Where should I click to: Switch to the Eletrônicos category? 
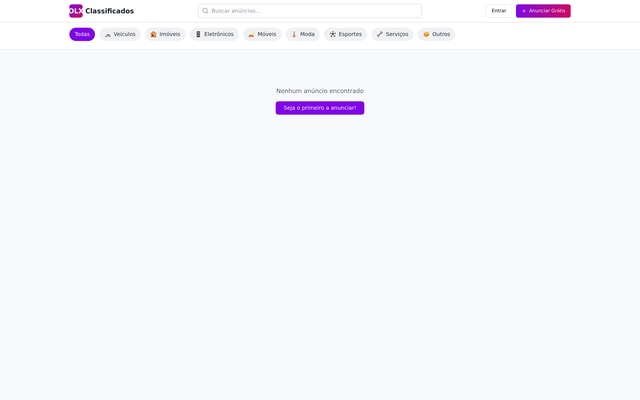click(219, 34)
